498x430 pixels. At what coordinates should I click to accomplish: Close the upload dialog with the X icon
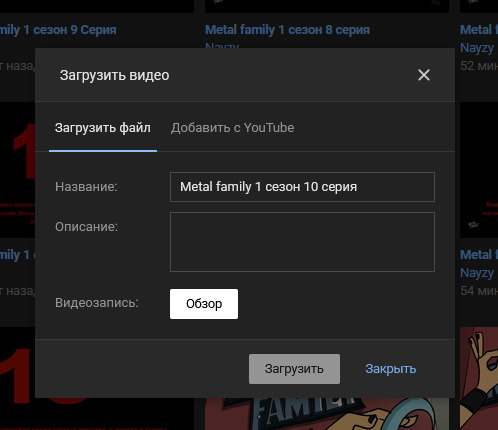[x=424, y=75]
